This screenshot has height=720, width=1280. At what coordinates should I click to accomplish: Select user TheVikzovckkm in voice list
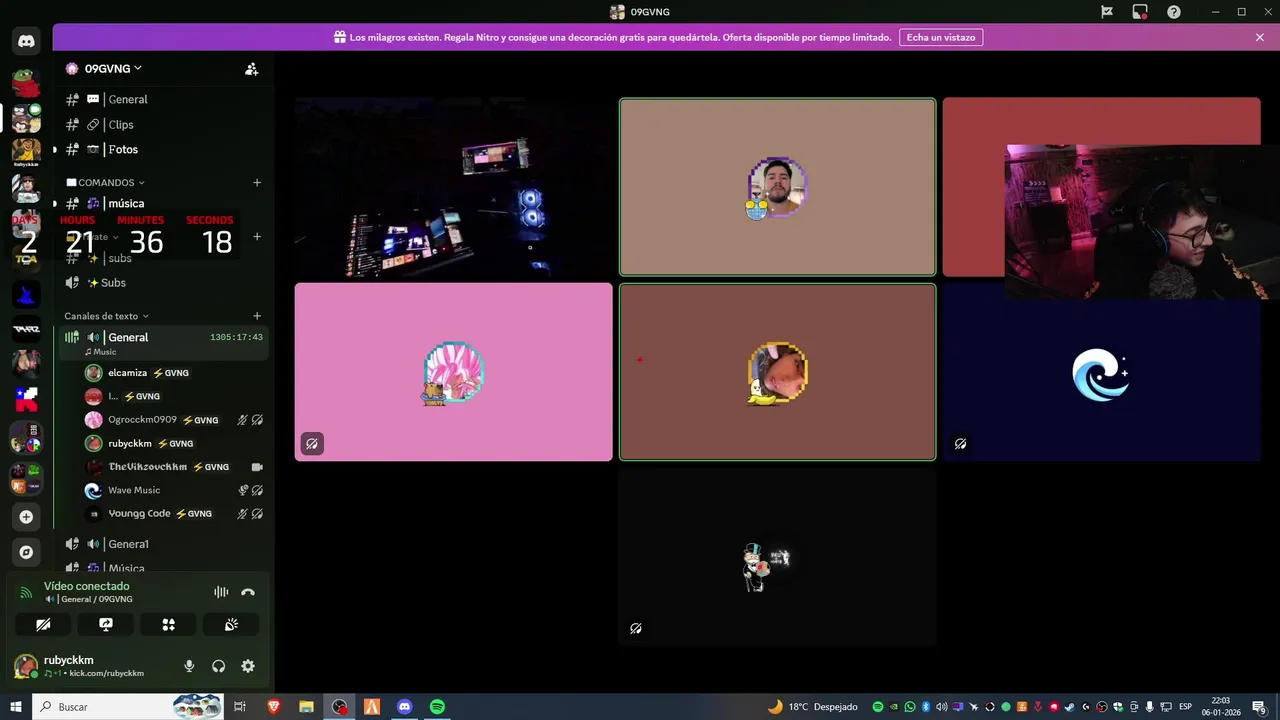174,467
